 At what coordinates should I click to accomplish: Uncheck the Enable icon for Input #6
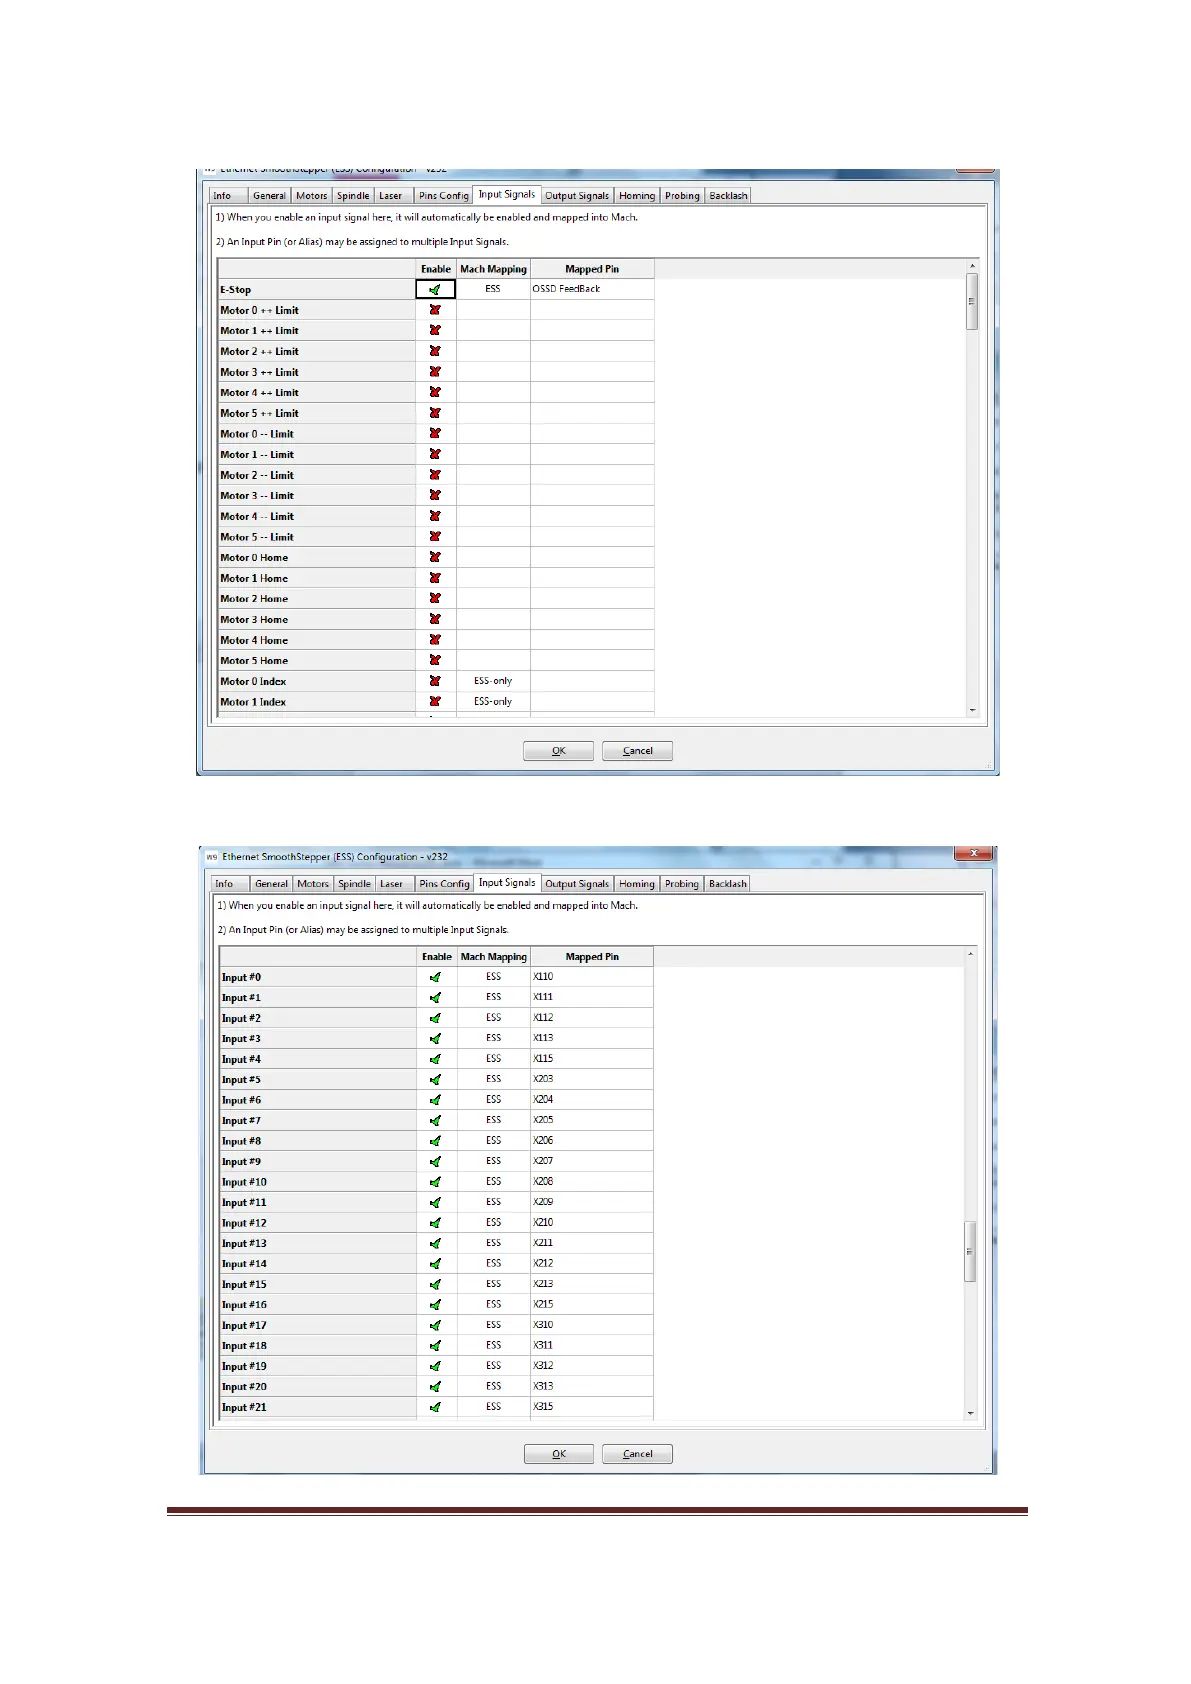435,1100
